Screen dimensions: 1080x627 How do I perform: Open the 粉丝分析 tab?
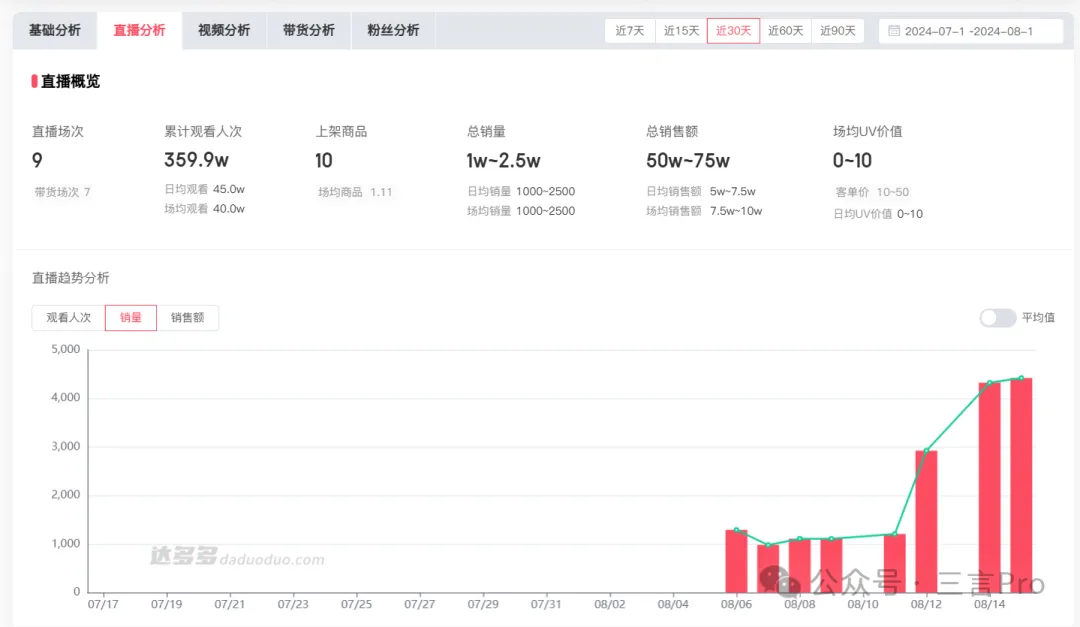393,30
